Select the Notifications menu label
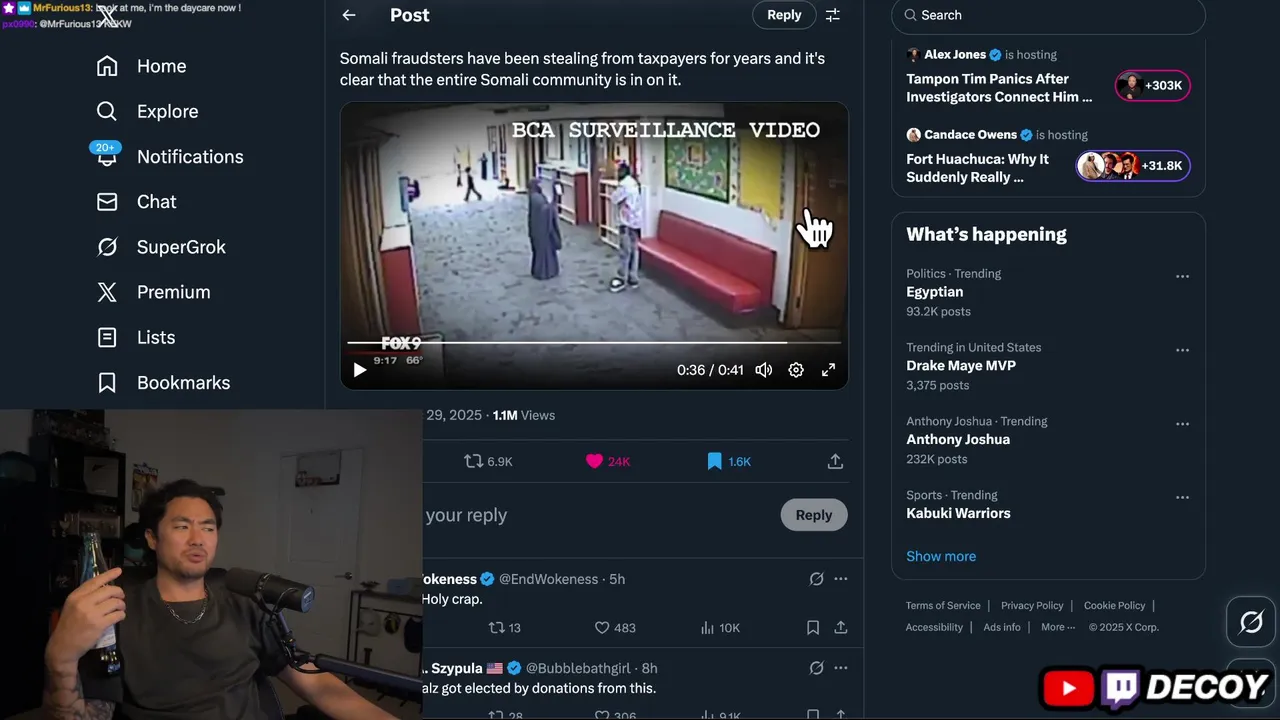Screen dimensions: 1280x720 [x=190, y=156]
